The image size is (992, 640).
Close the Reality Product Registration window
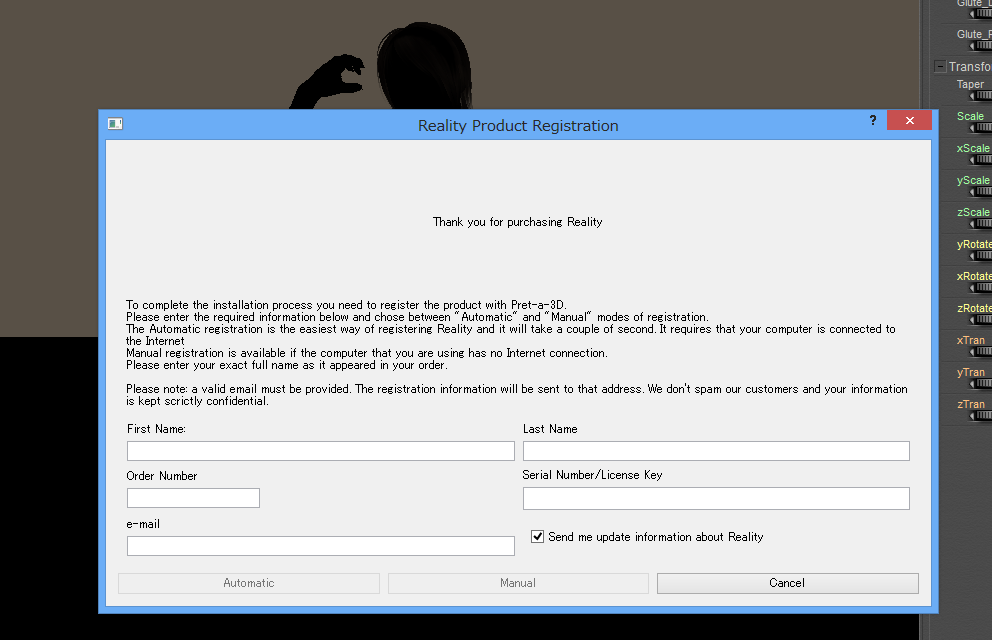click(x=909, y=120)
